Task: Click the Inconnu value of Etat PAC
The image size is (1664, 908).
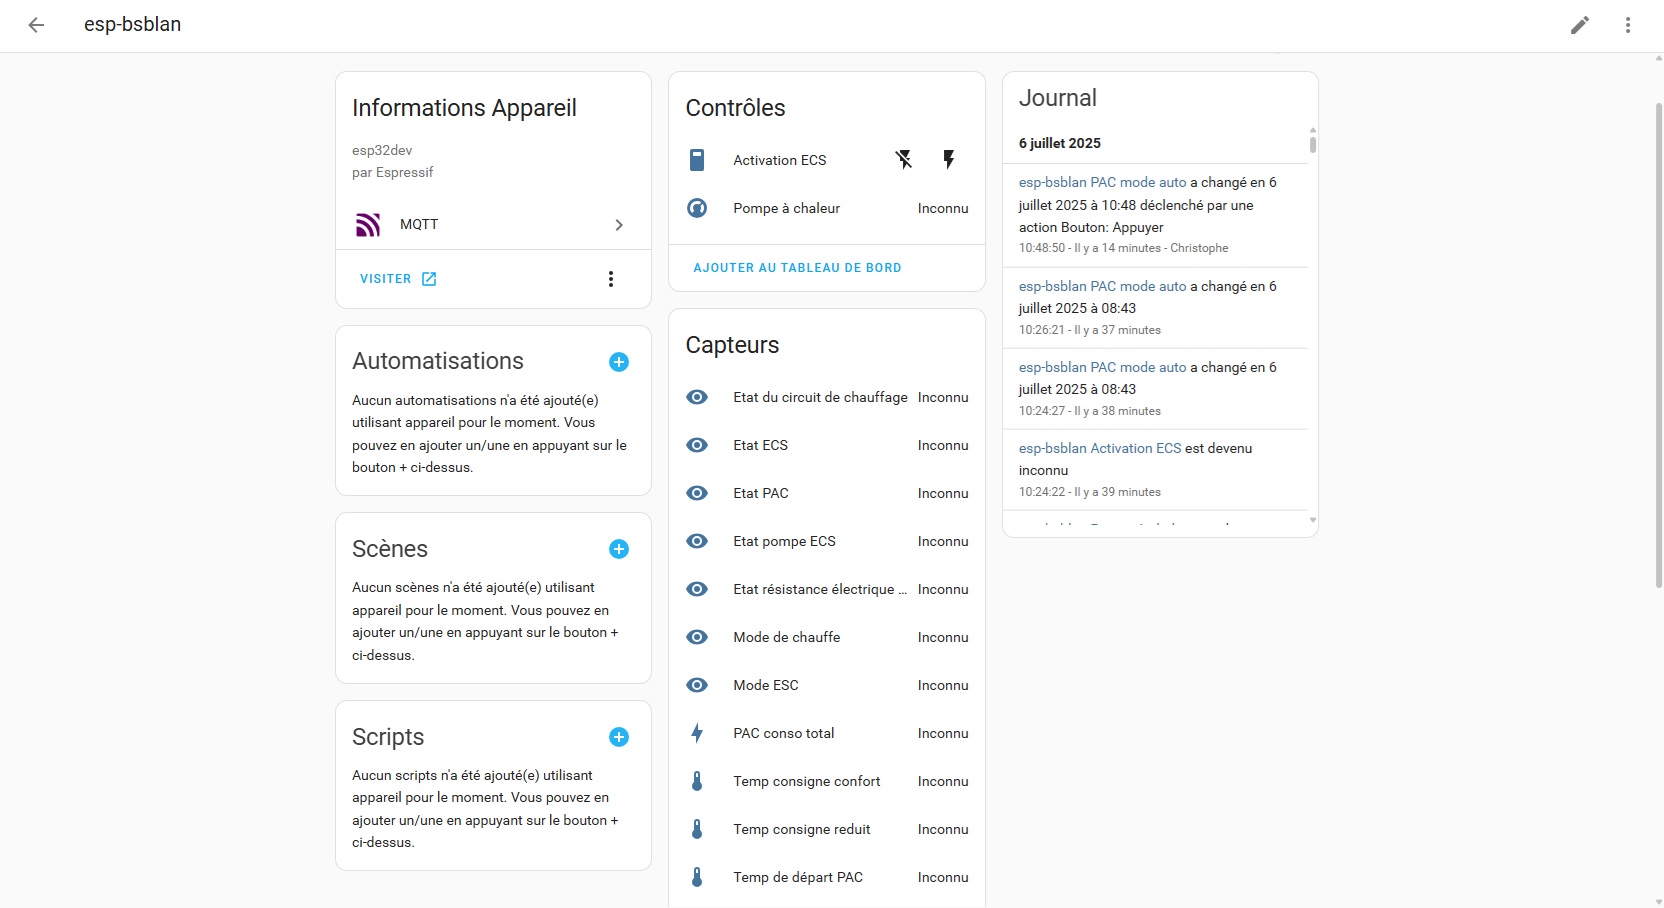Action: point(943,493)
